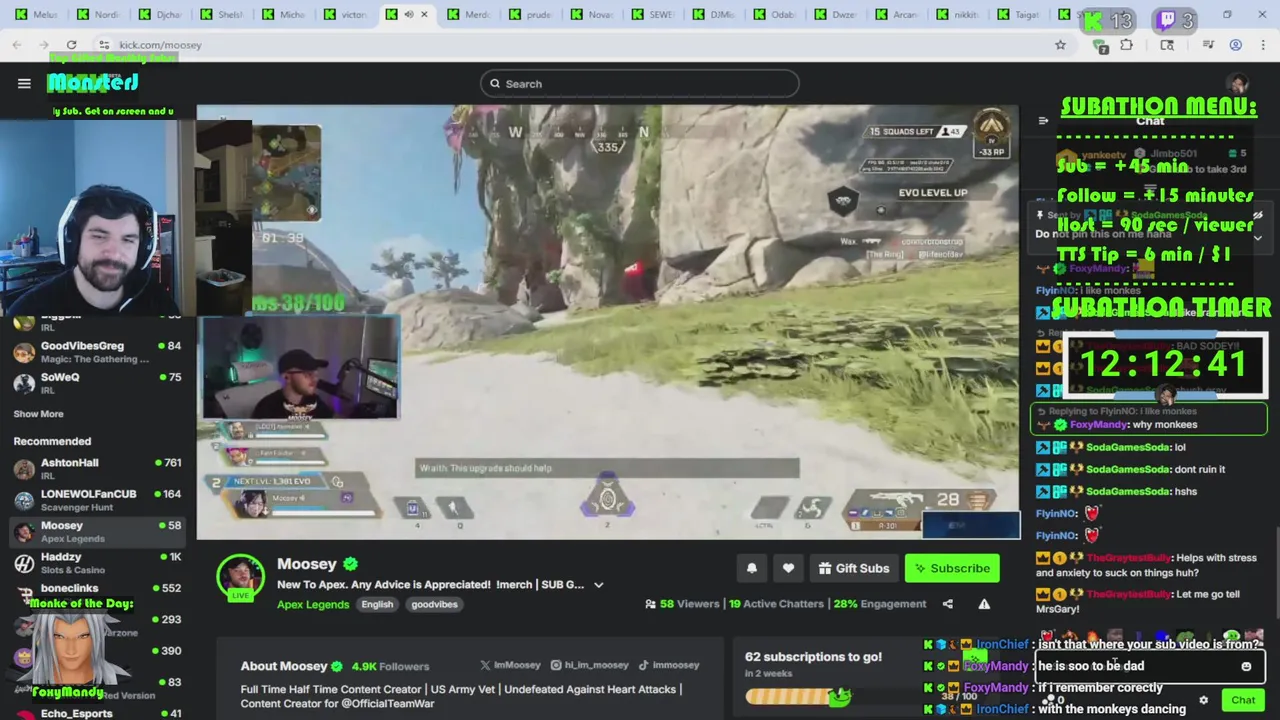
Task: Open Moosey's X profile ImMoosey
Action: click(510, 665)
